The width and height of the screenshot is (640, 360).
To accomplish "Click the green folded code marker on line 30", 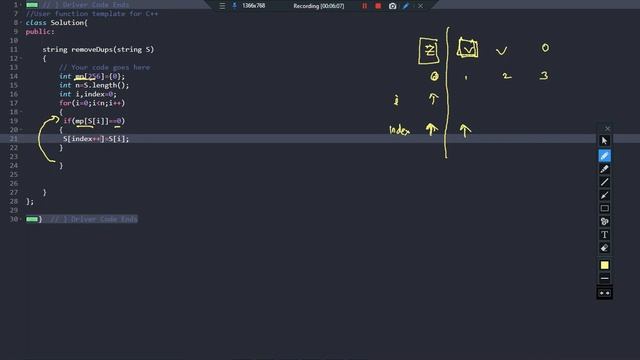I will pyautogui.click(x=32, y=219).
